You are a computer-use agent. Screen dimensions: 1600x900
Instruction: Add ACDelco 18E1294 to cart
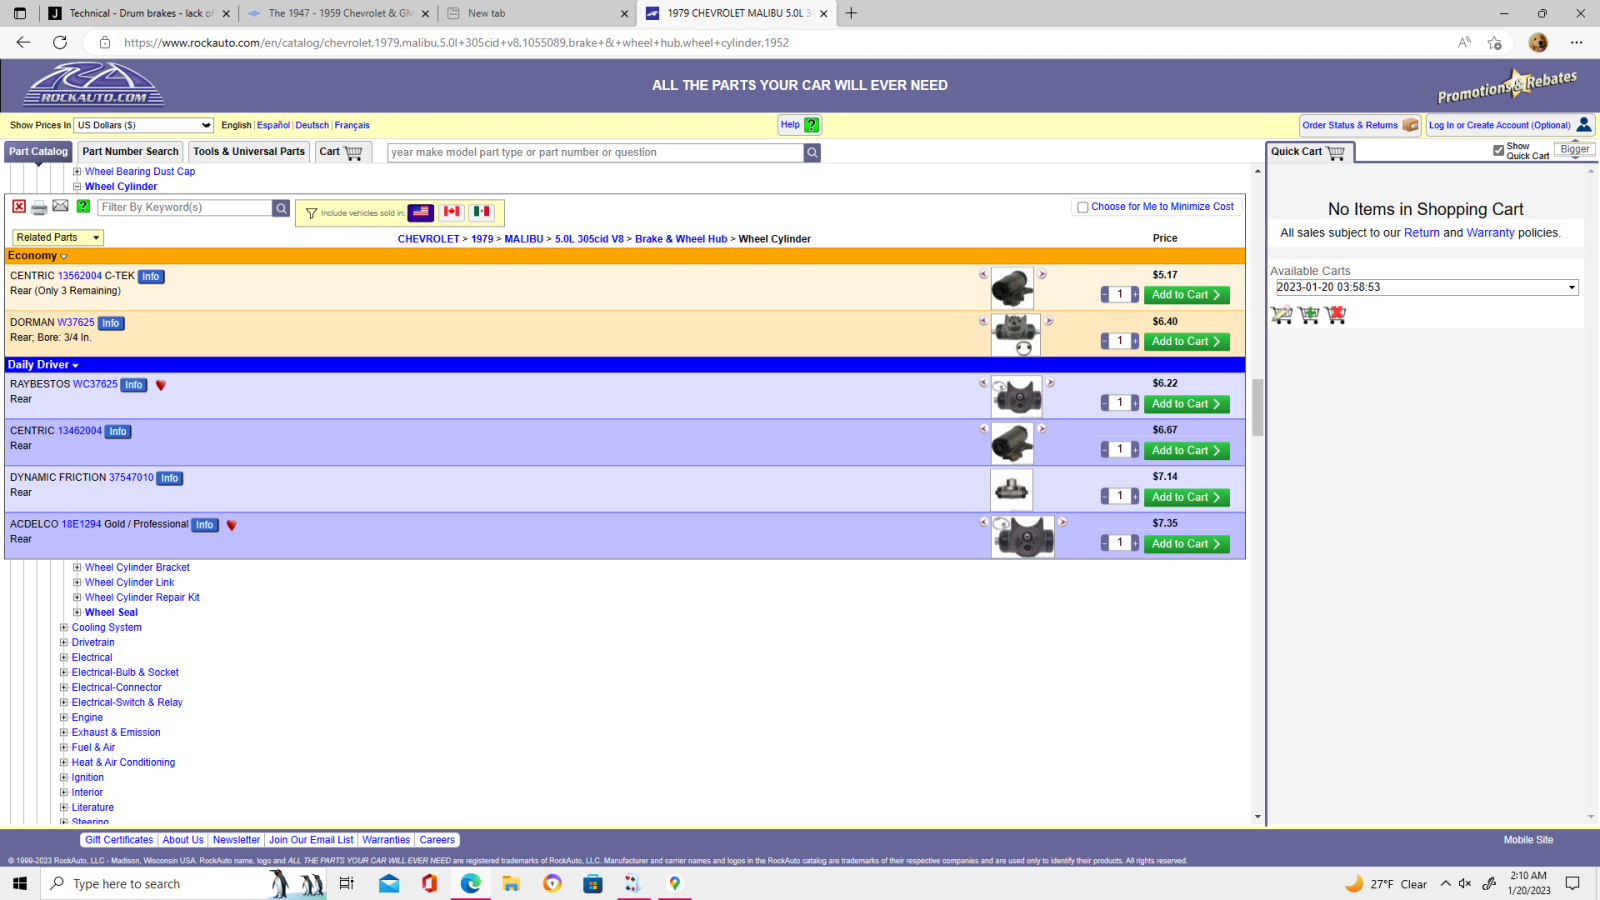coord(1186,544)
